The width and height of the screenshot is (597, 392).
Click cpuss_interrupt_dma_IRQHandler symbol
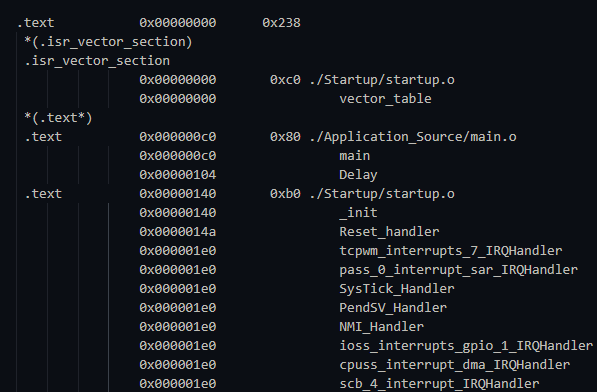click(455, 365)
